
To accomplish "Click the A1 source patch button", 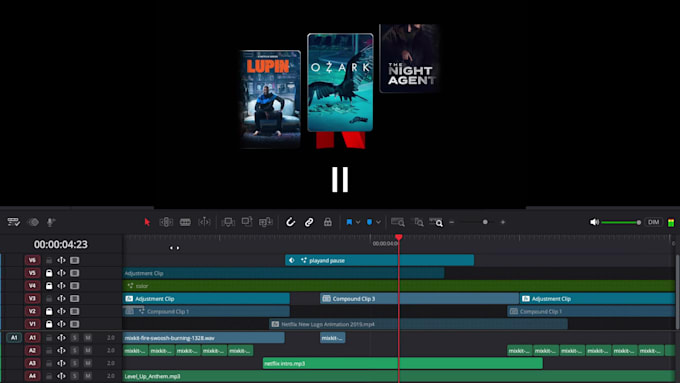I will coord(14,337).
